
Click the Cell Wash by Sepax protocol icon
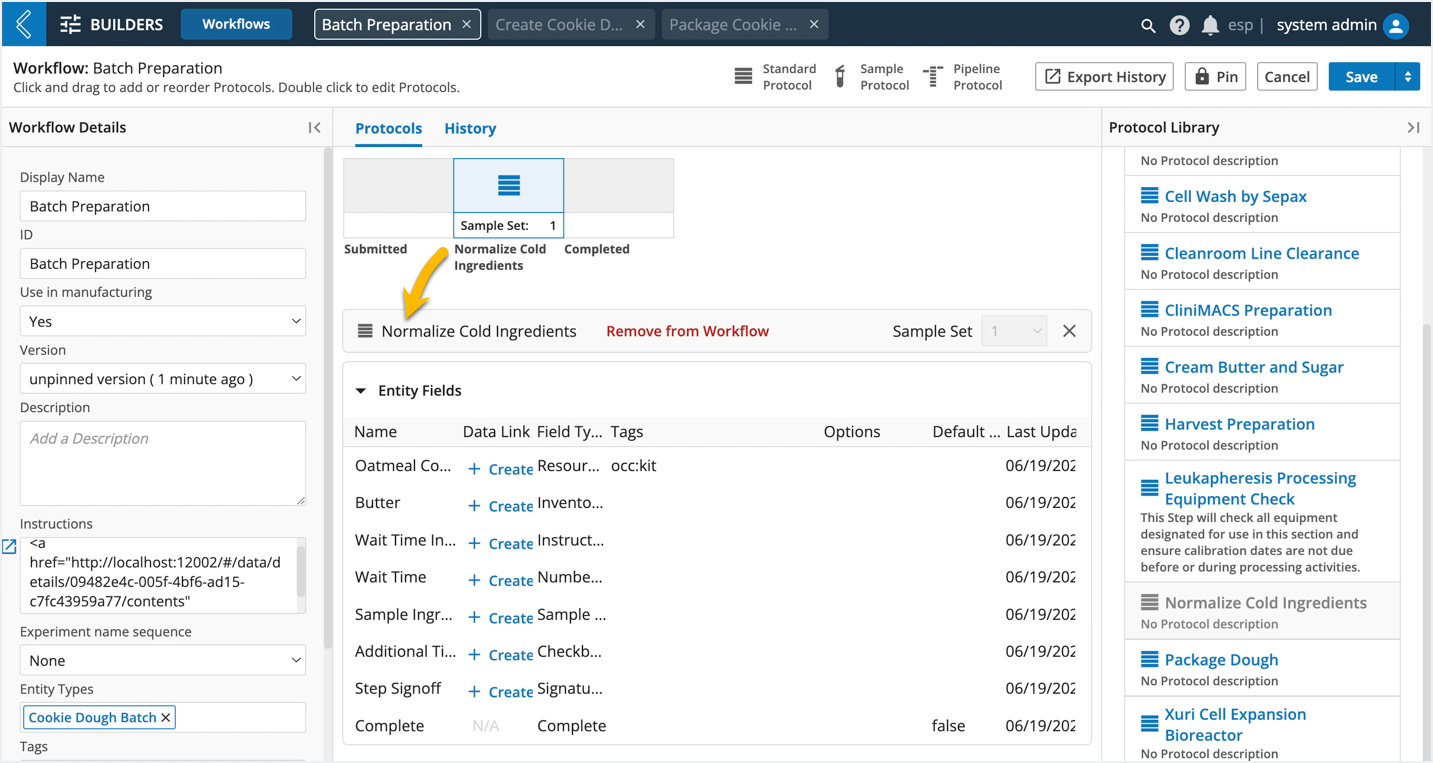click(1150, 196)
